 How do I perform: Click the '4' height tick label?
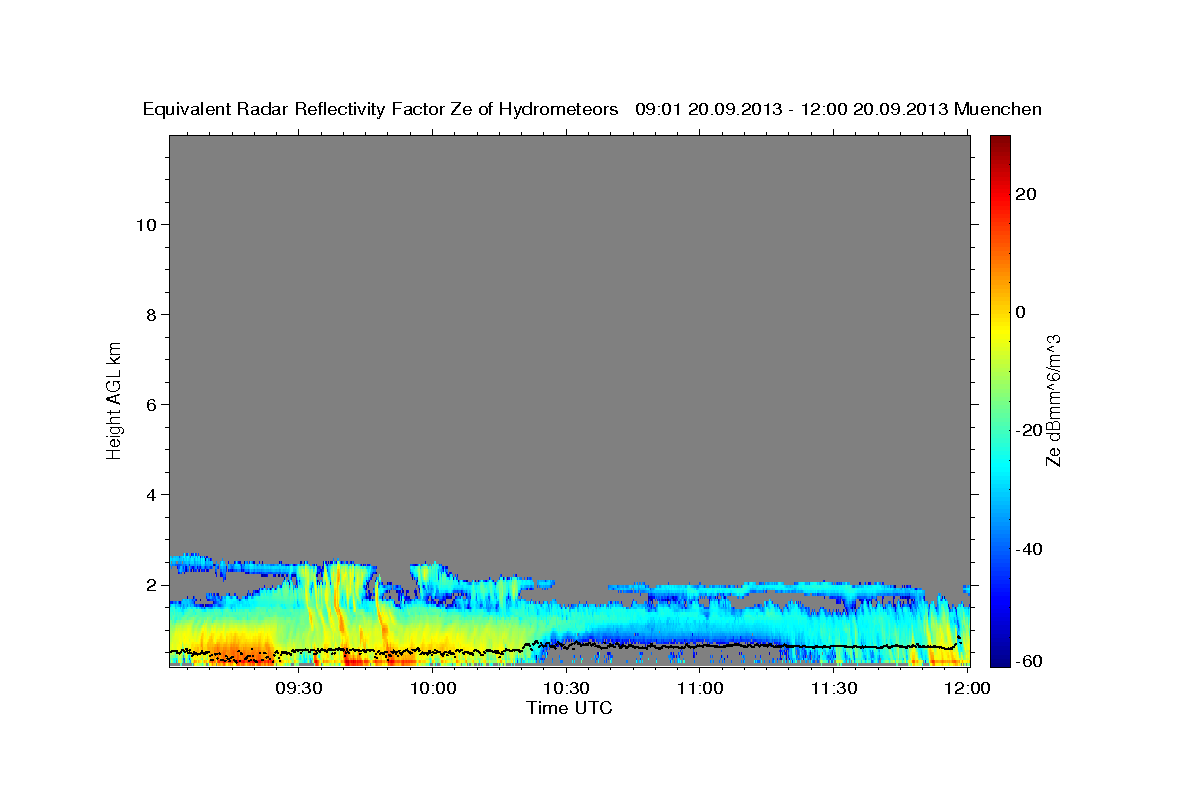151,495
